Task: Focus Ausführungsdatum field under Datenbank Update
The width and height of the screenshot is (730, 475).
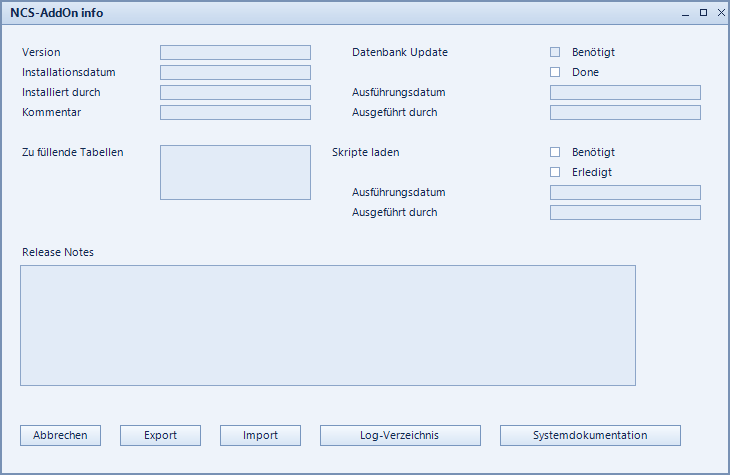Action: [x=625, y=93]
